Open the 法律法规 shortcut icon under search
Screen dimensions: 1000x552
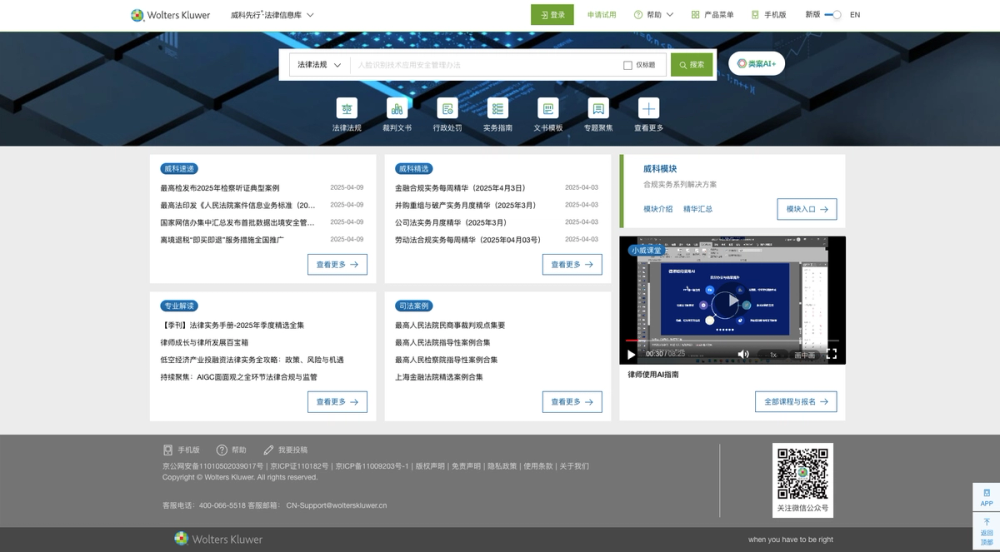(346, 108)
